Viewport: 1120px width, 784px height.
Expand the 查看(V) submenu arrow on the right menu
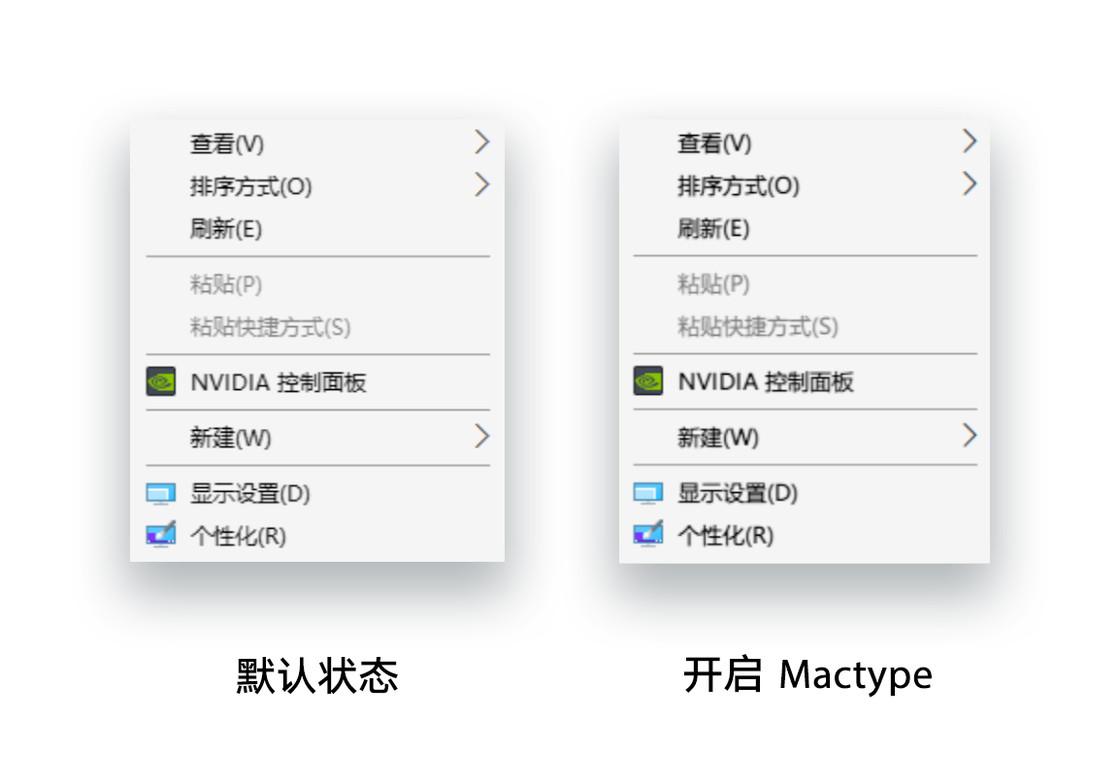[968, 141]
